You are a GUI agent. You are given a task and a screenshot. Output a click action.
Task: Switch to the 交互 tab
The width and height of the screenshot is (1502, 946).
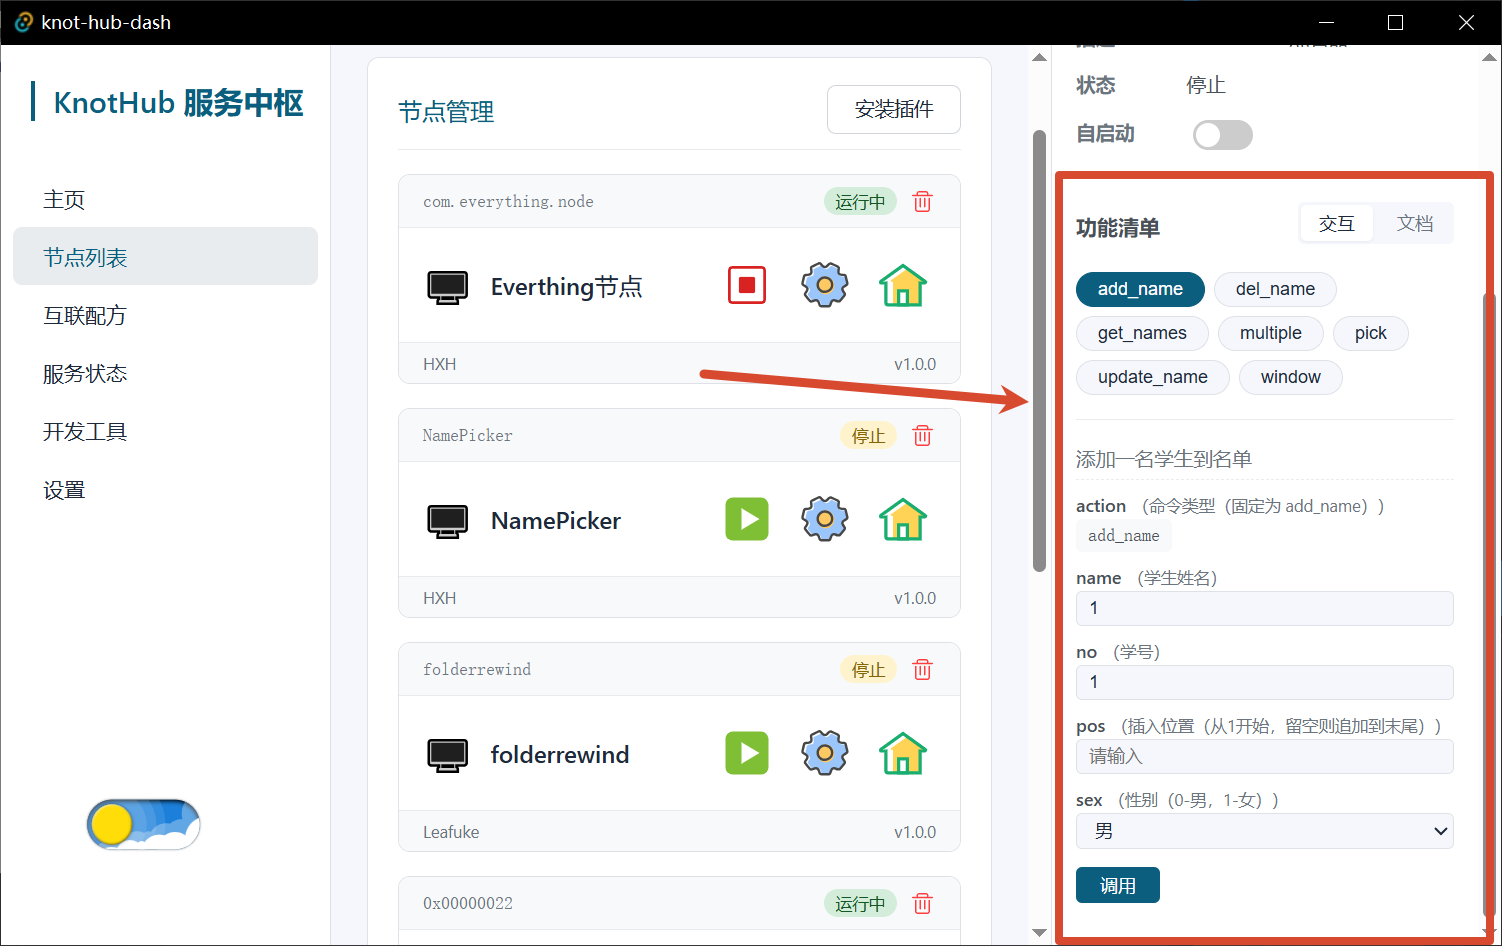(x=1337, y=223)
